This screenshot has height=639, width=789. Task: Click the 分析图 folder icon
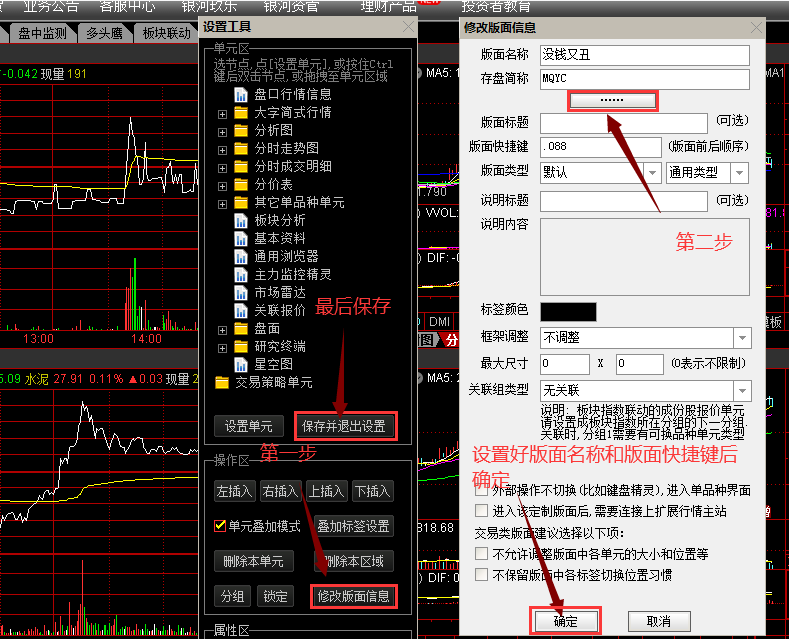(241, 131)
